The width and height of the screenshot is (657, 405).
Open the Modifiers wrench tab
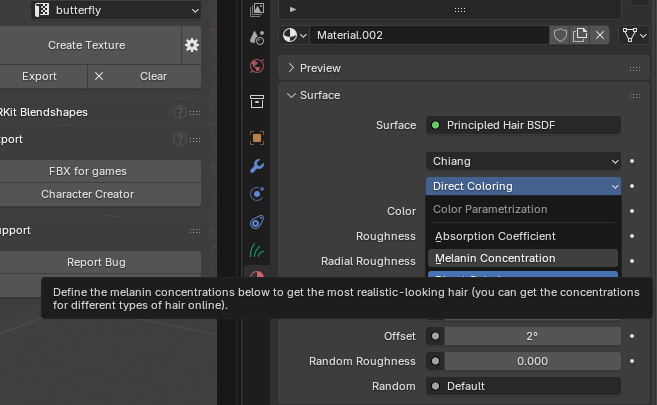[257, 166]
